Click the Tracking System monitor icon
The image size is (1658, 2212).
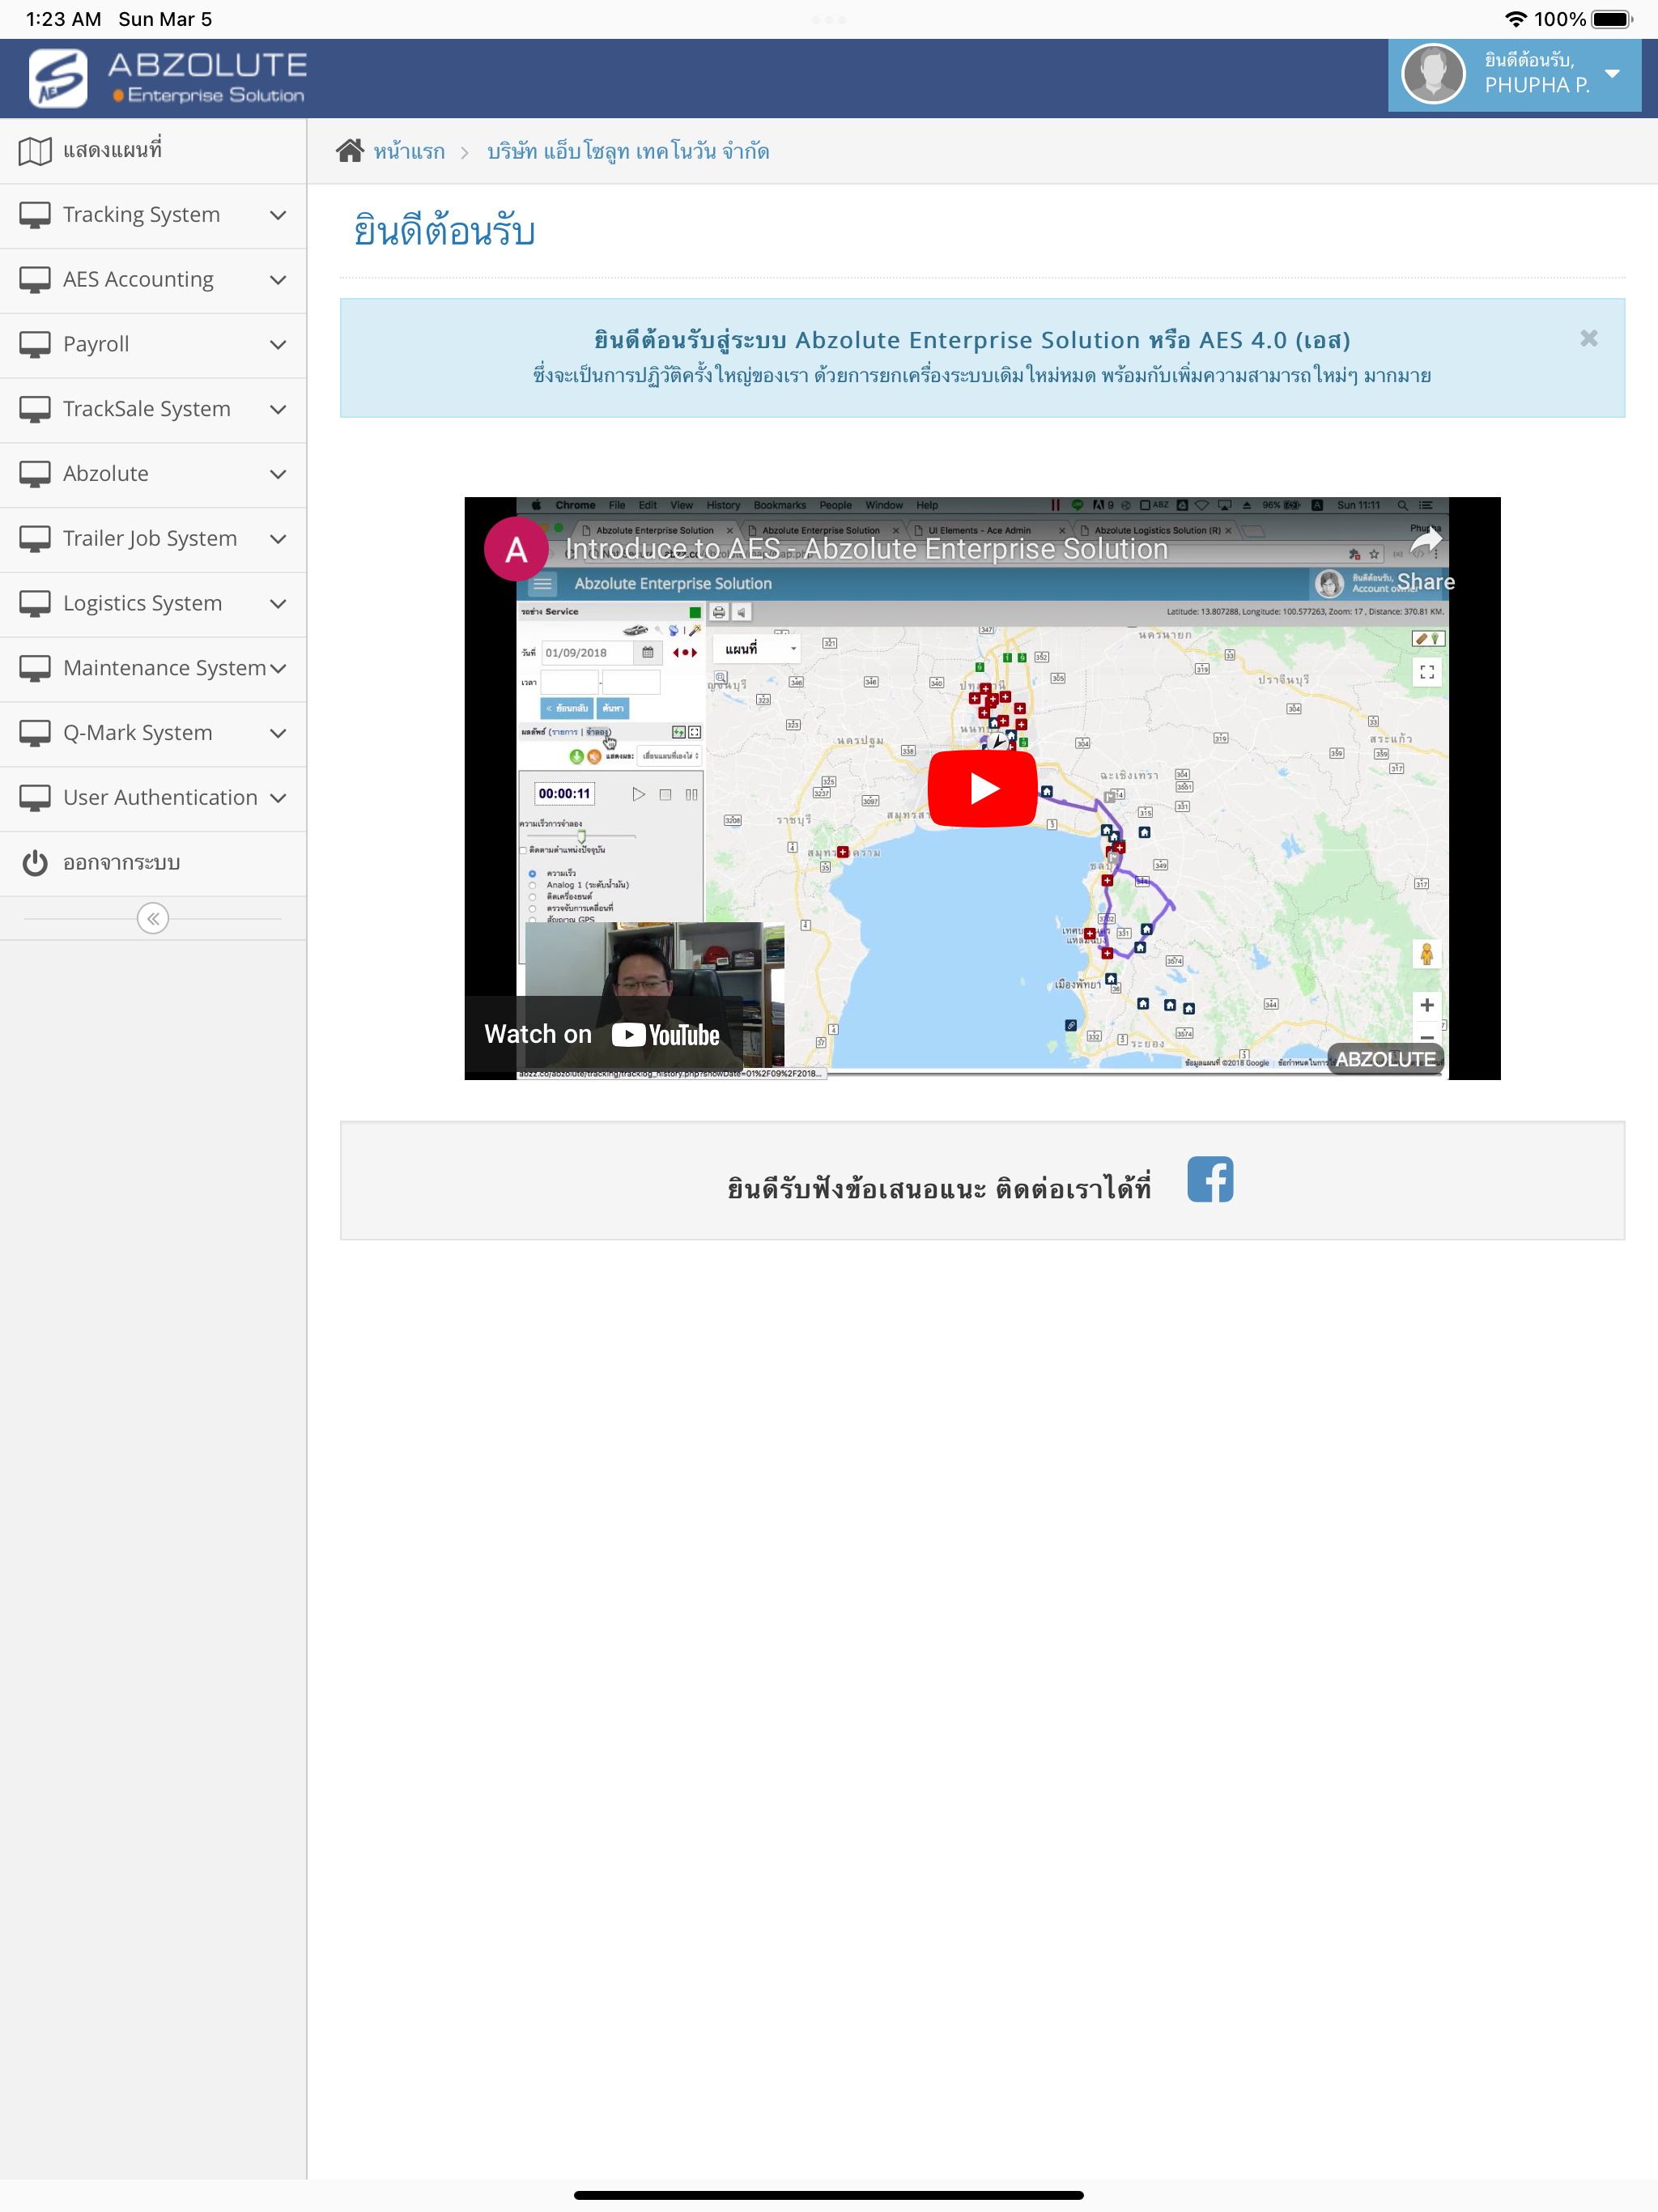[x=35, y=215]
